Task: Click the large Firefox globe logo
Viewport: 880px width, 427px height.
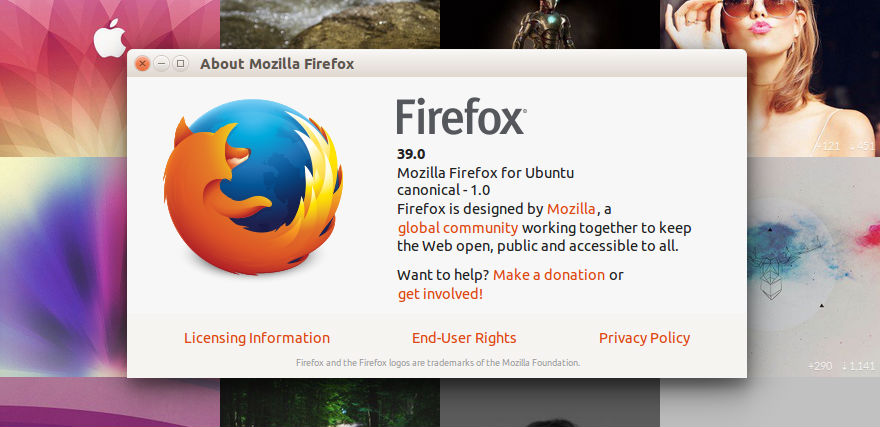Action: click(x=253, y=187)
